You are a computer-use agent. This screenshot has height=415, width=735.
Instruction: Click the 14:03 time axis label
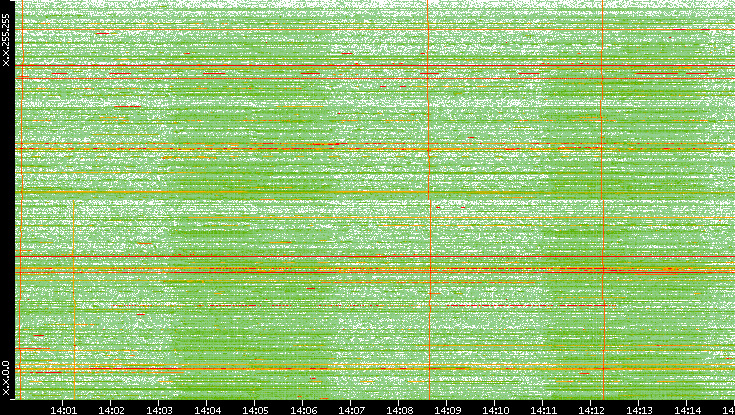coord(159,410)
